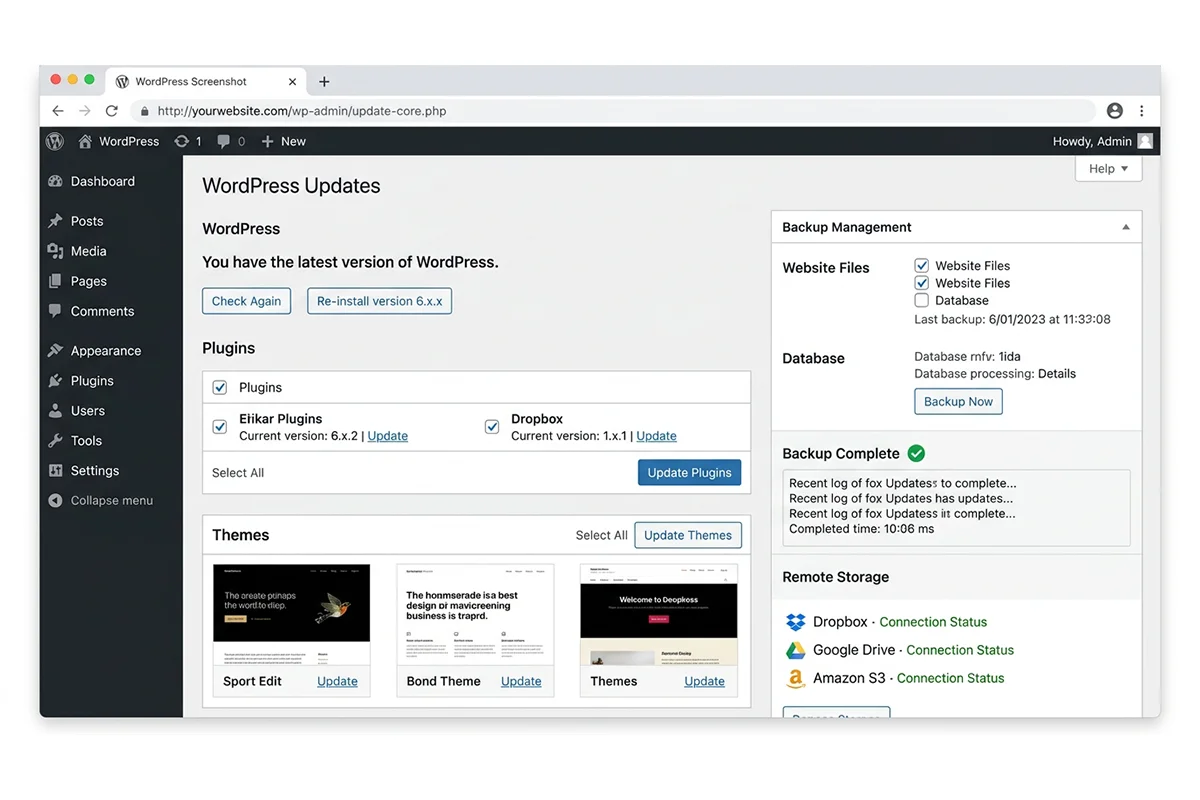This screenshot has height=800, width=1200.
Task: Click the Update Themes button
Action: click(x=688, y=535)
